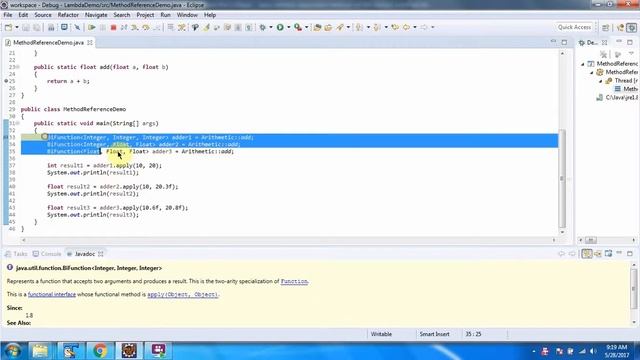
Task: Follow the apply(Object, Object) link
Action: coord(182,294)
